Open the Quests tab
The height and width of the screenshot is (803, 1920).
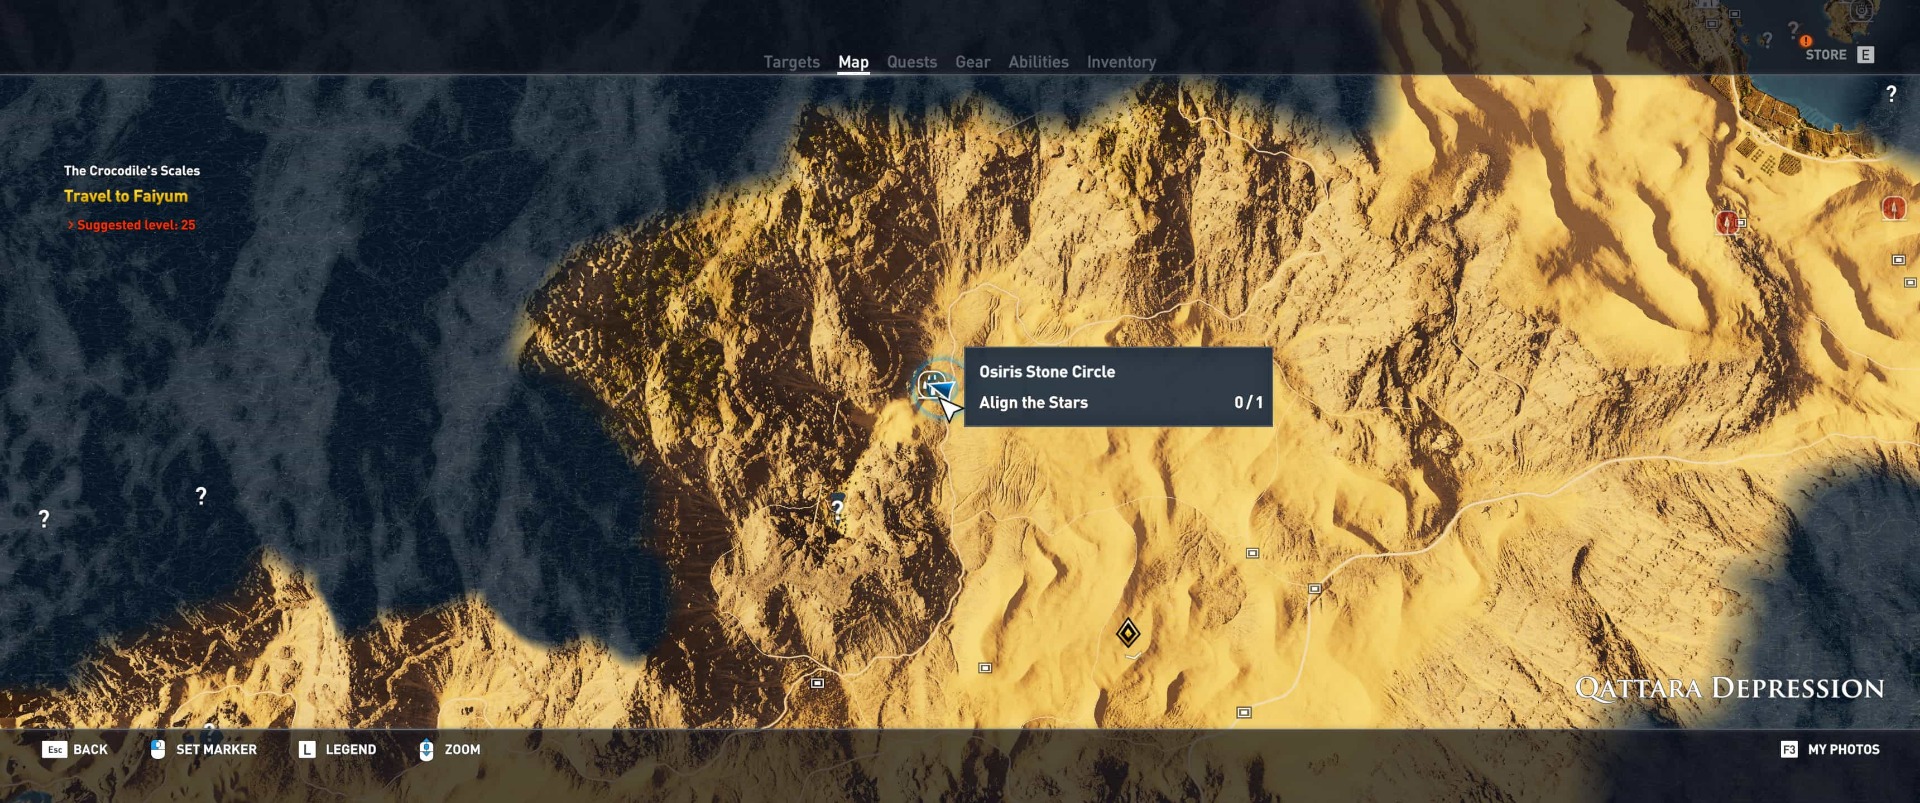(912, 62)
